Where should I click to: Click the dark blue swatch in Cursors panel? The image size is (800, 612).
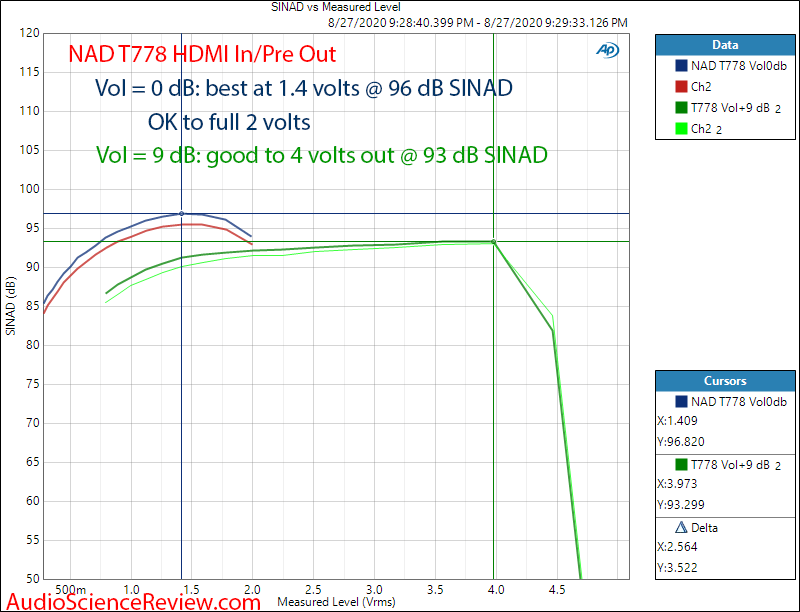[x=681, y=401]
